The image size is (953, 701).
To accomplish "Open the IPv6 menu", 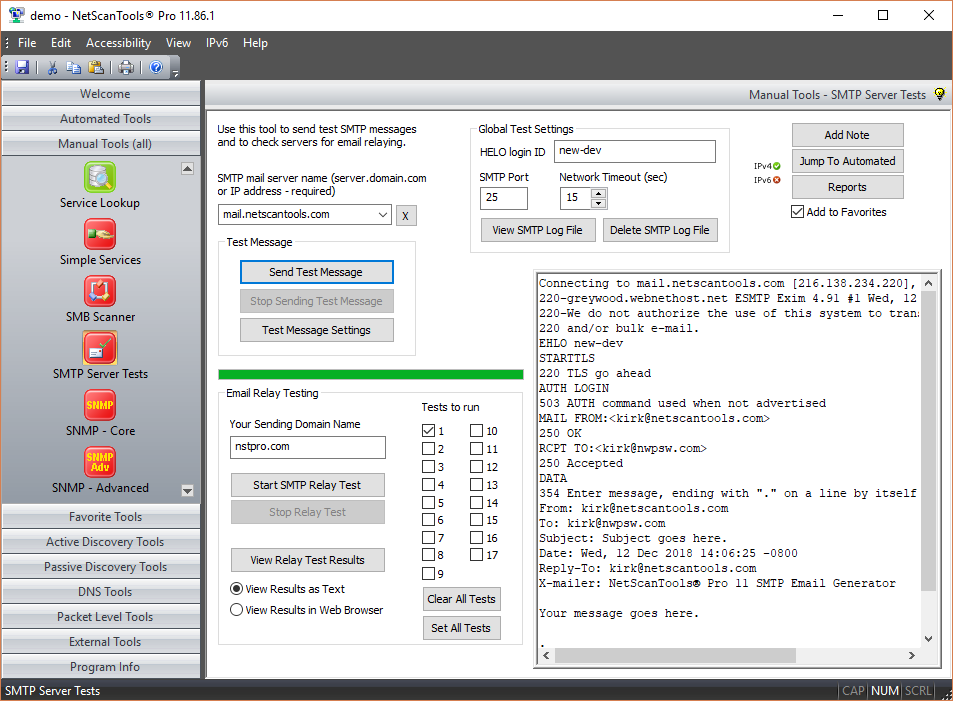I will point(217,43).
